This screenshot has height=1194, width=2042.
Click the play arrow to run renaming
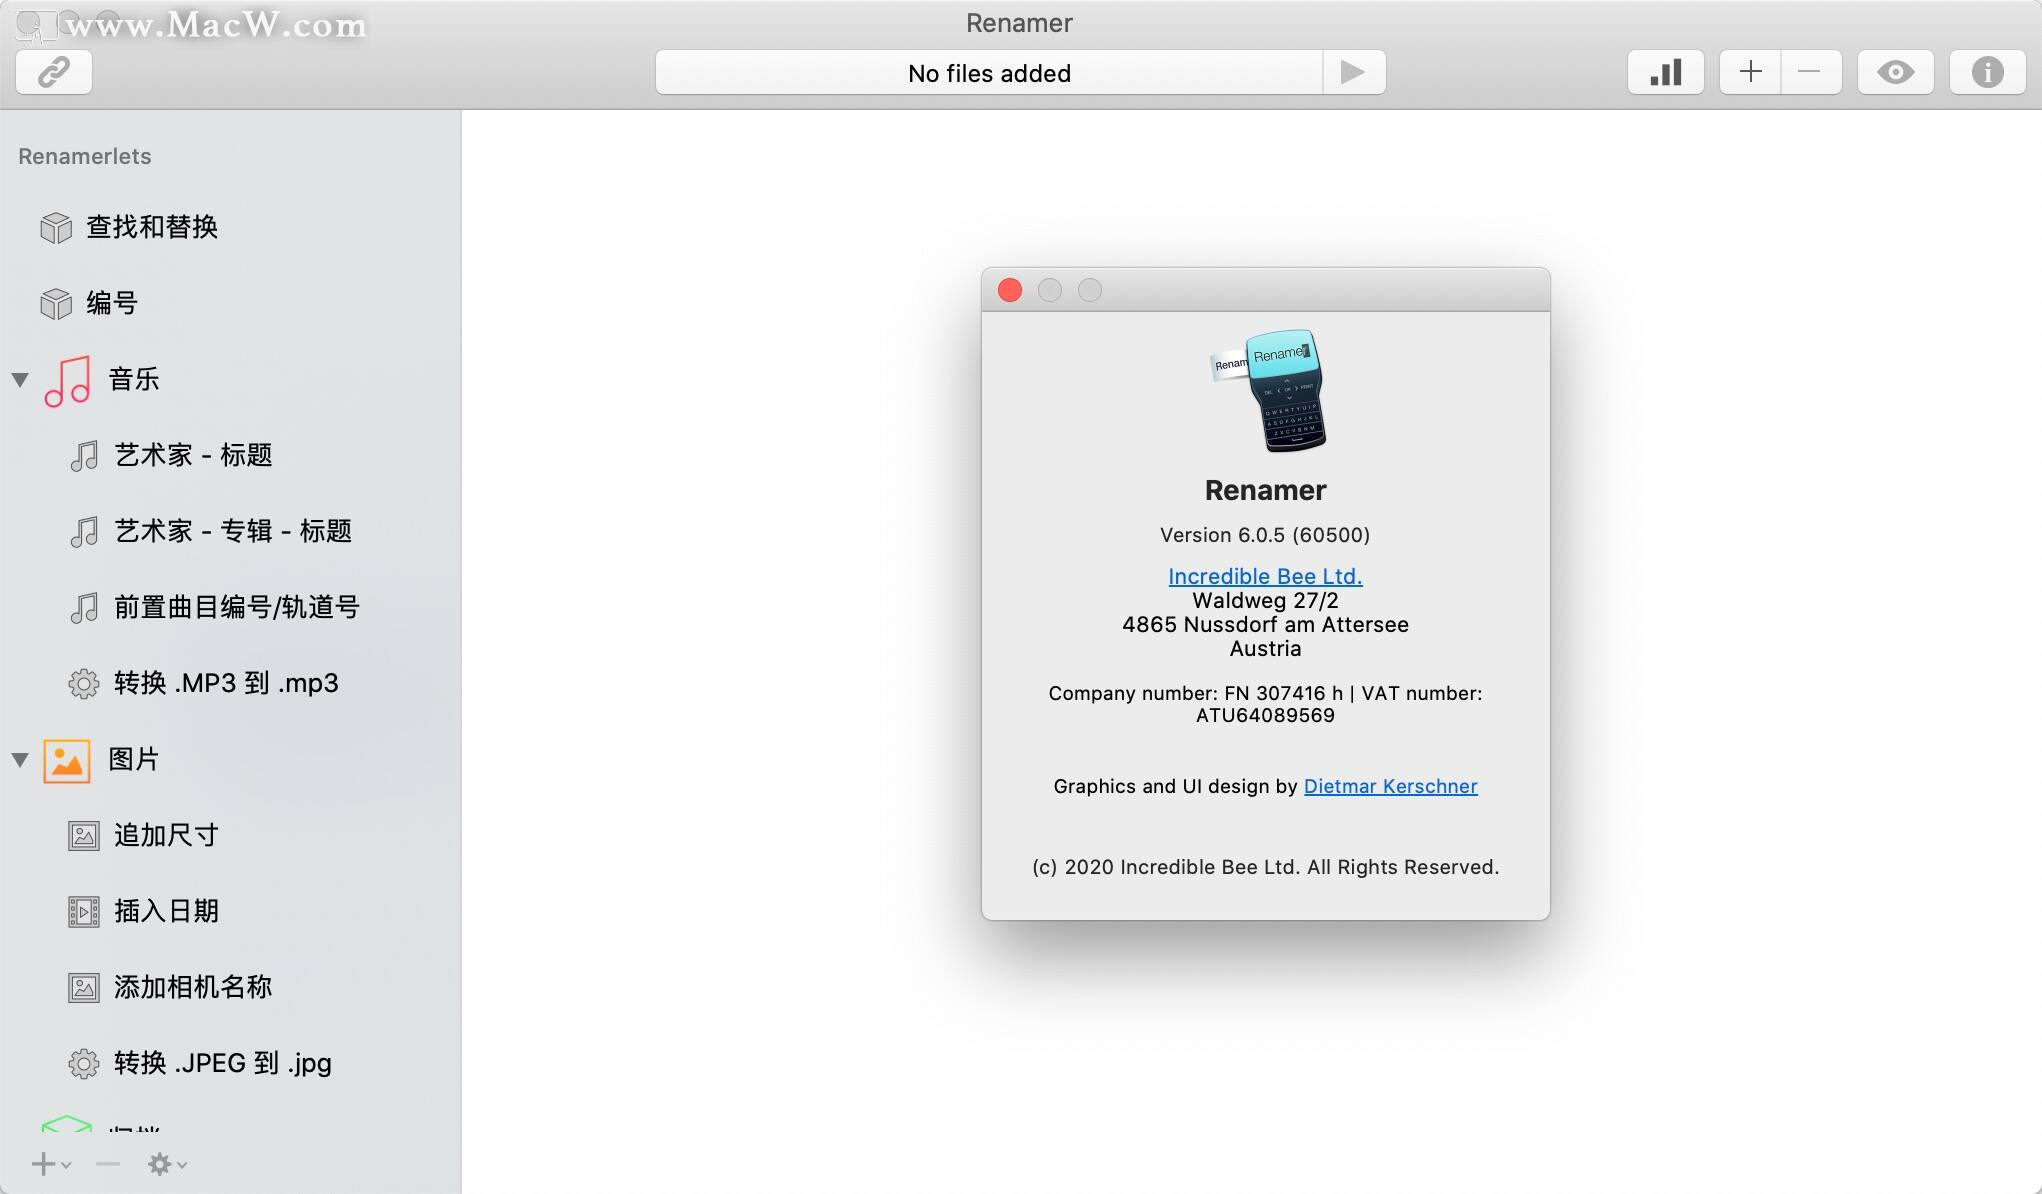[1353, 72]
